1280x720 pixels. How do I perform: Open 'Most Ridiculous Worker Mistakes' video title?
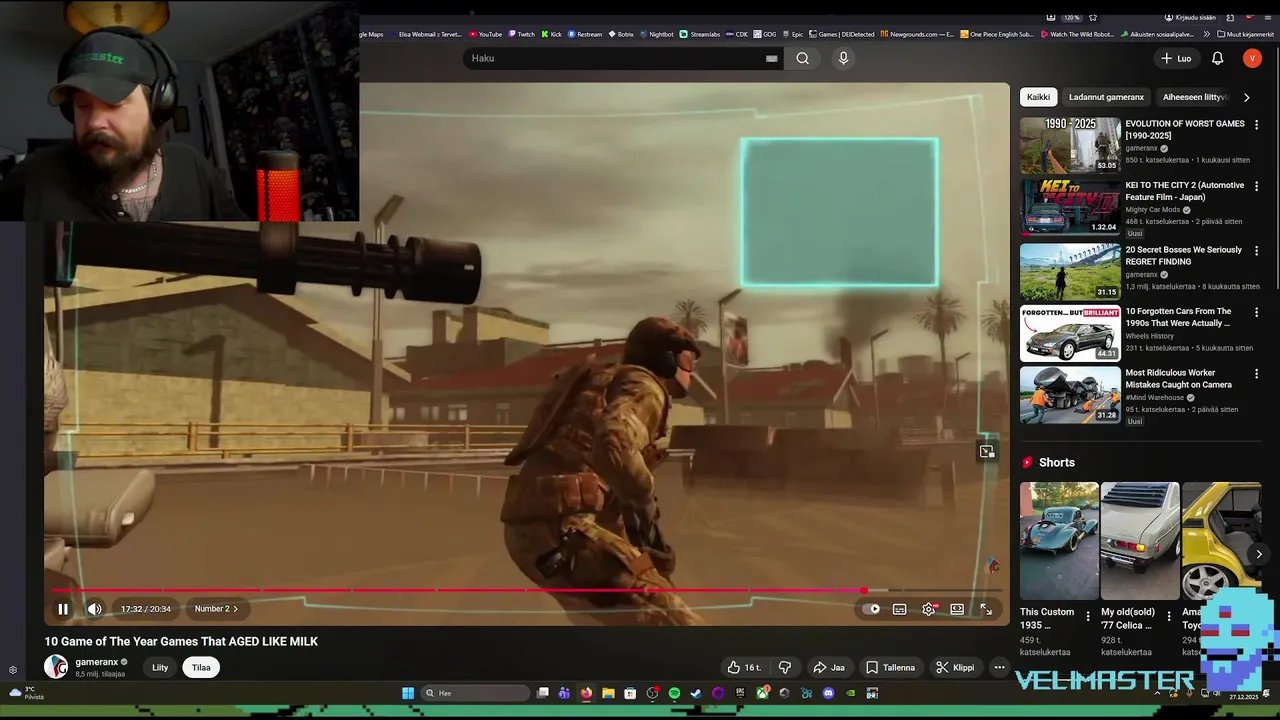1179,378
